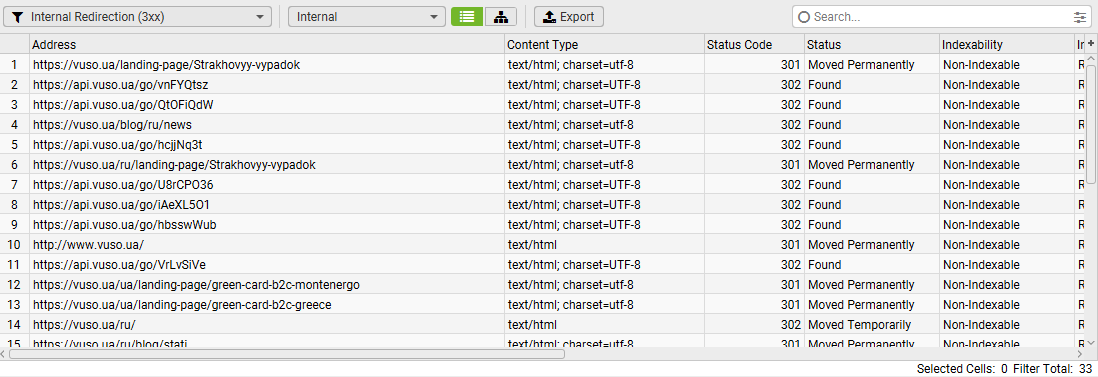1098x377 pixels.
Task: Sort by Status Code column header
Action: pyautogui.click(x=754, y=44)
